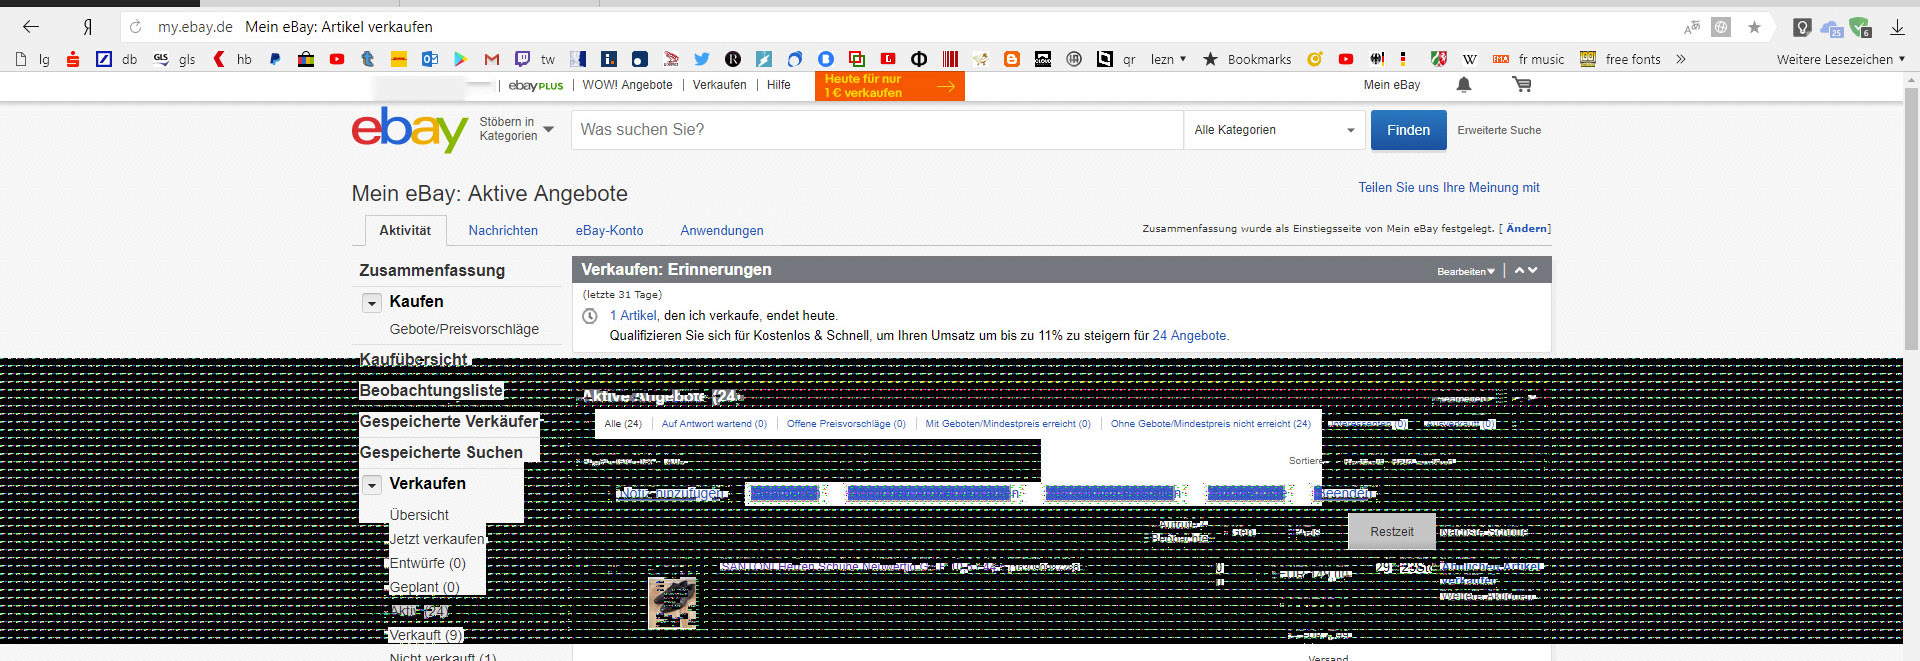Collapse the Erinnerungen panel with up arrow

coord(1520,270)
